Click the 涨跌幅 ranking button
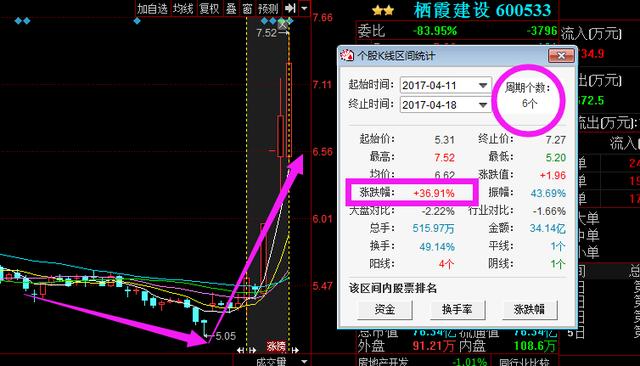 529,310
